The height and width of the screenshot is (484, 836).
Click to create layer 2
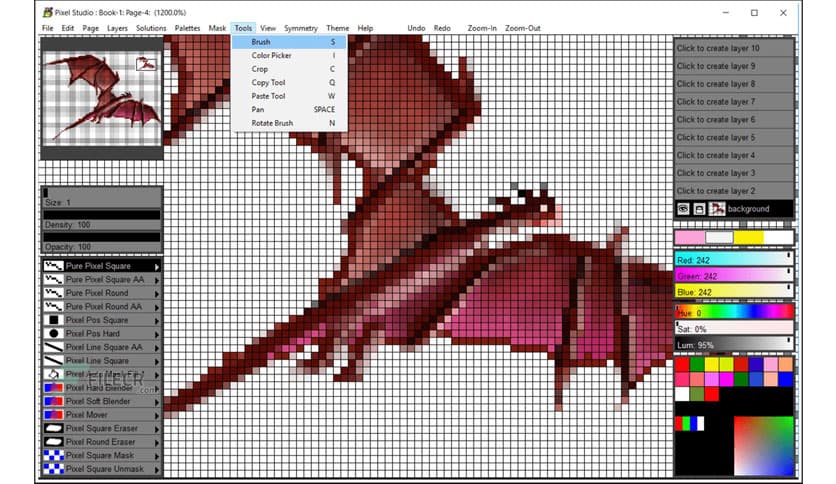734,190
